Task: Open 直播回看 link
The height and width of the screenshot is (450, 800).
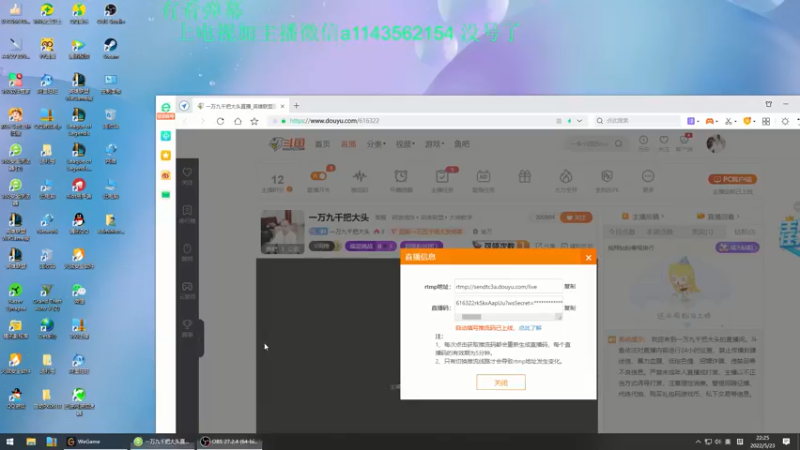Action: (718, 217)
